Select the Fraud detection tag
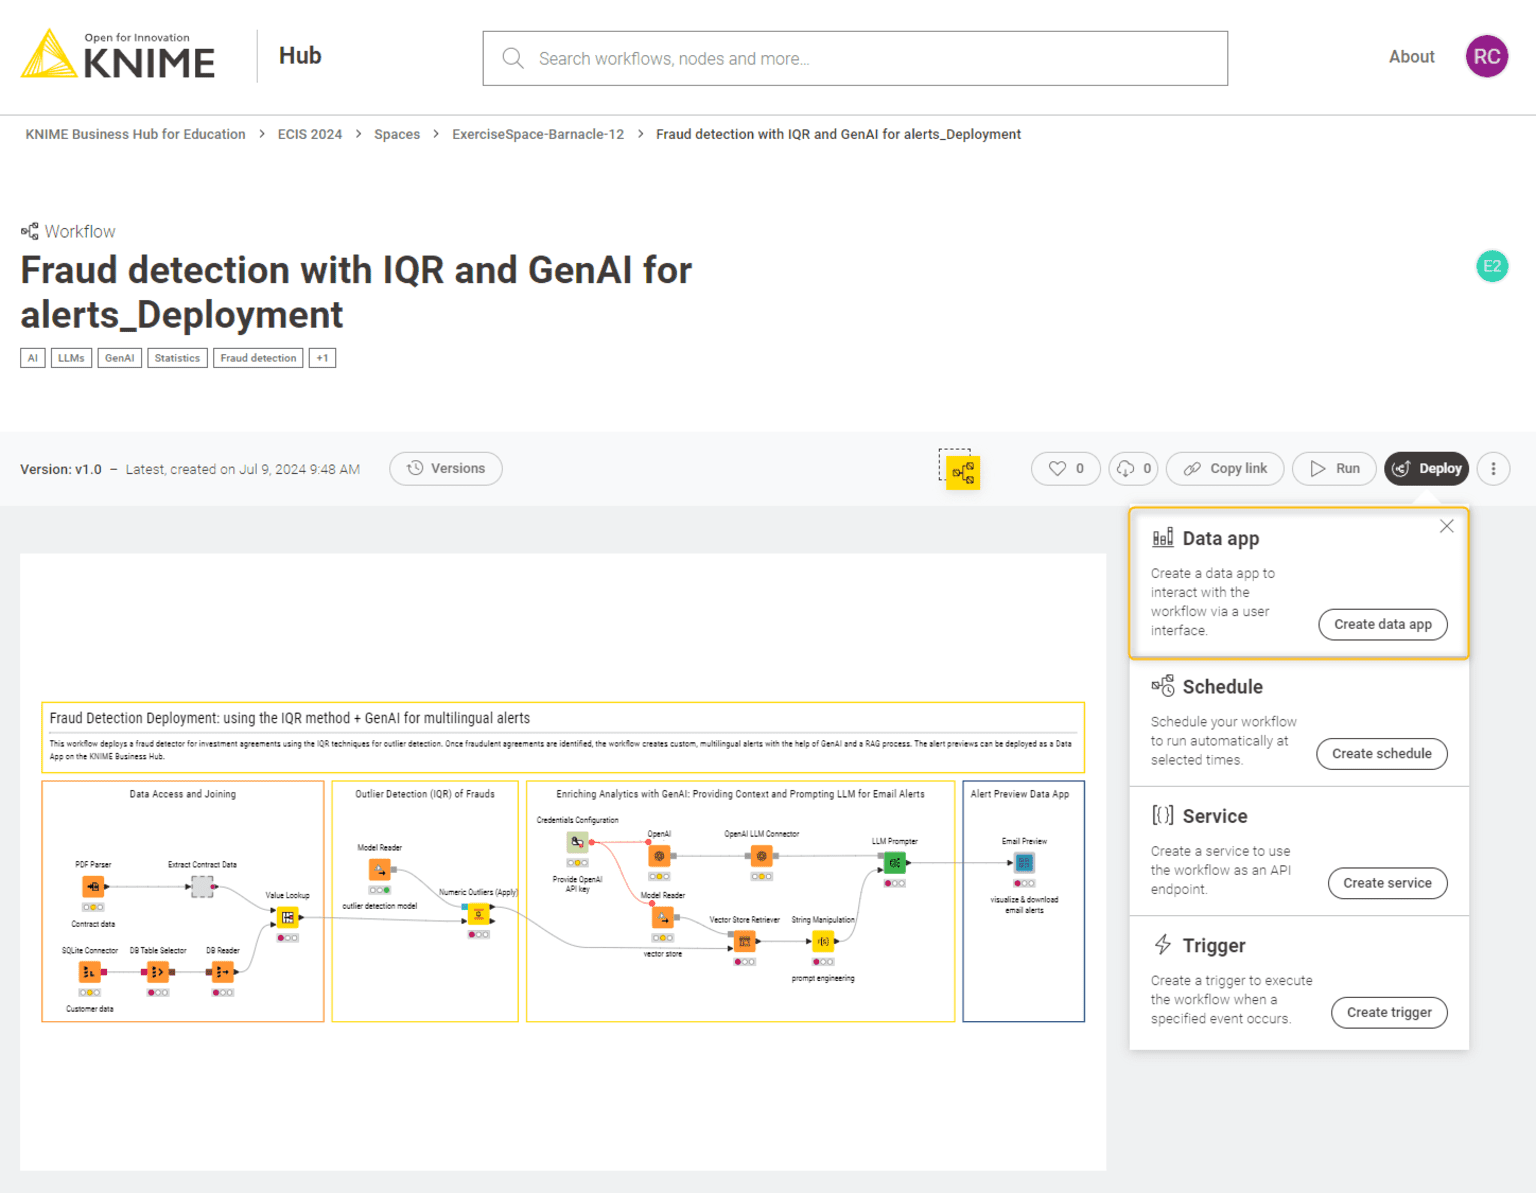 point(258,358)
